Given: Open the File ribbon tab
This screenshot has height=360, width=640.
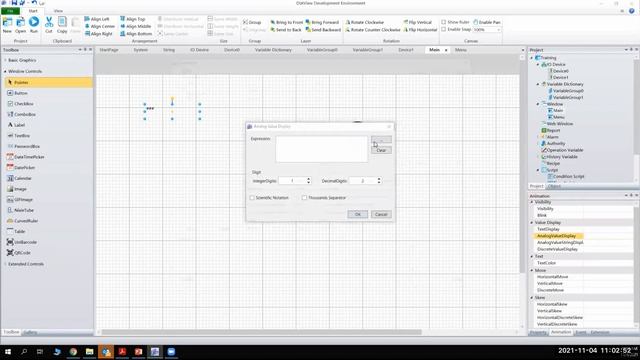Looking at the screenshot, I should coord(10,11).
